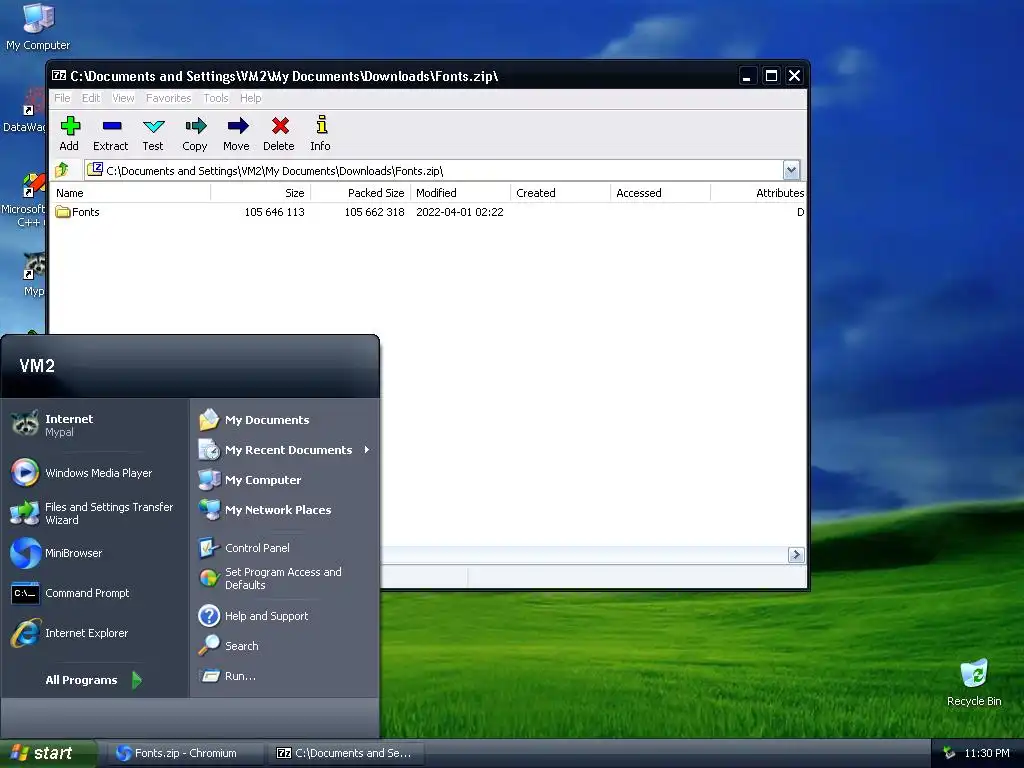This screenshot has width=1024, height=768.
Task: Launch MiniBrowser from Start menu
Action: tap(95, 553)
